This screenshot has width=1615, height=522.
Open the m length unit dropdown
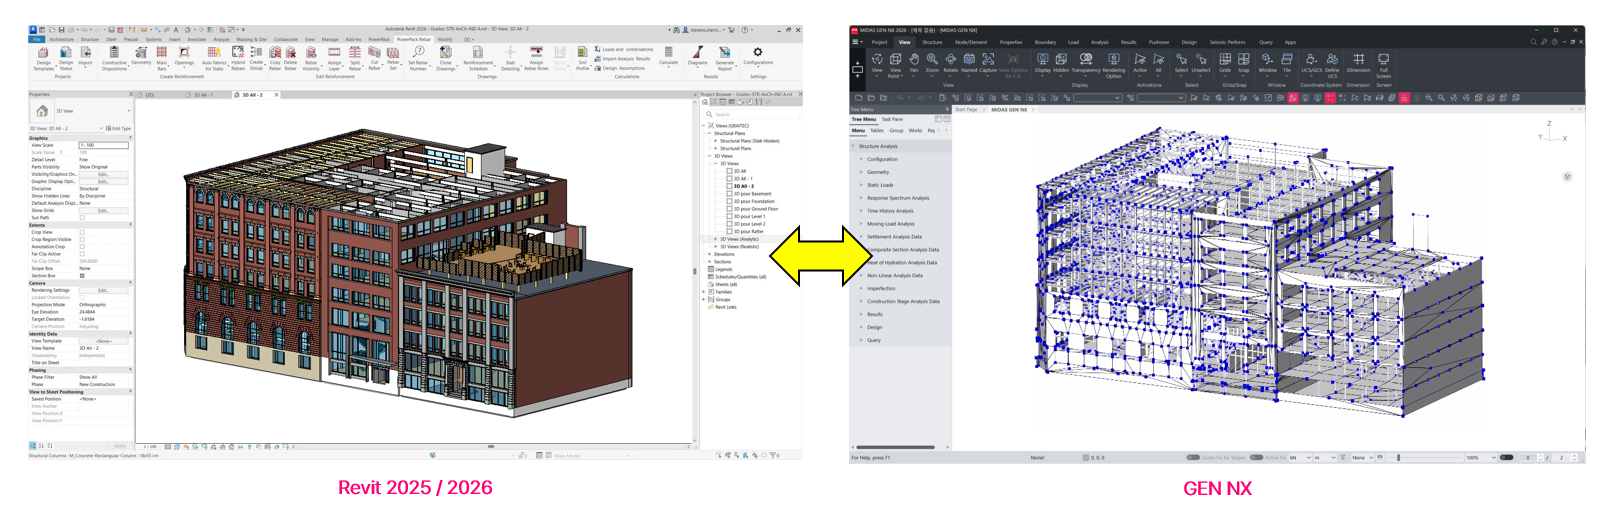click(x=1324, y=457)
